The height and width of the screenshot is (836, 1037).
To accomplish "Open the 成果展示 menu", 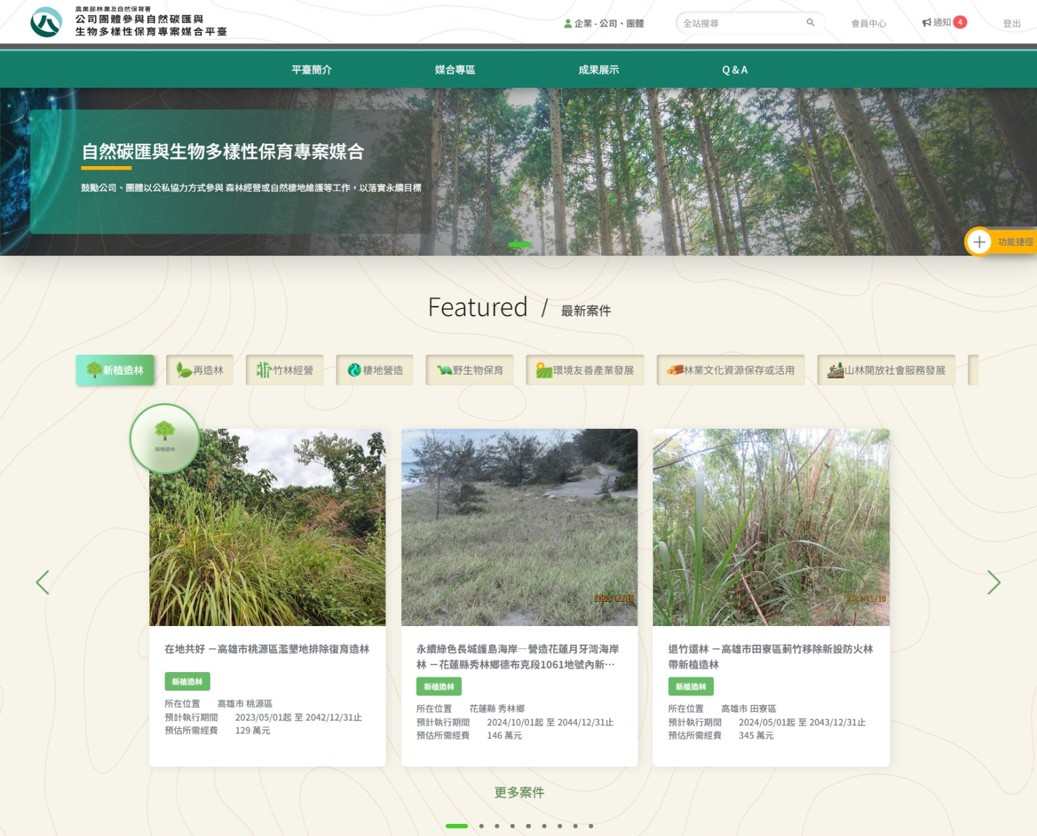I will pos(598,70).
